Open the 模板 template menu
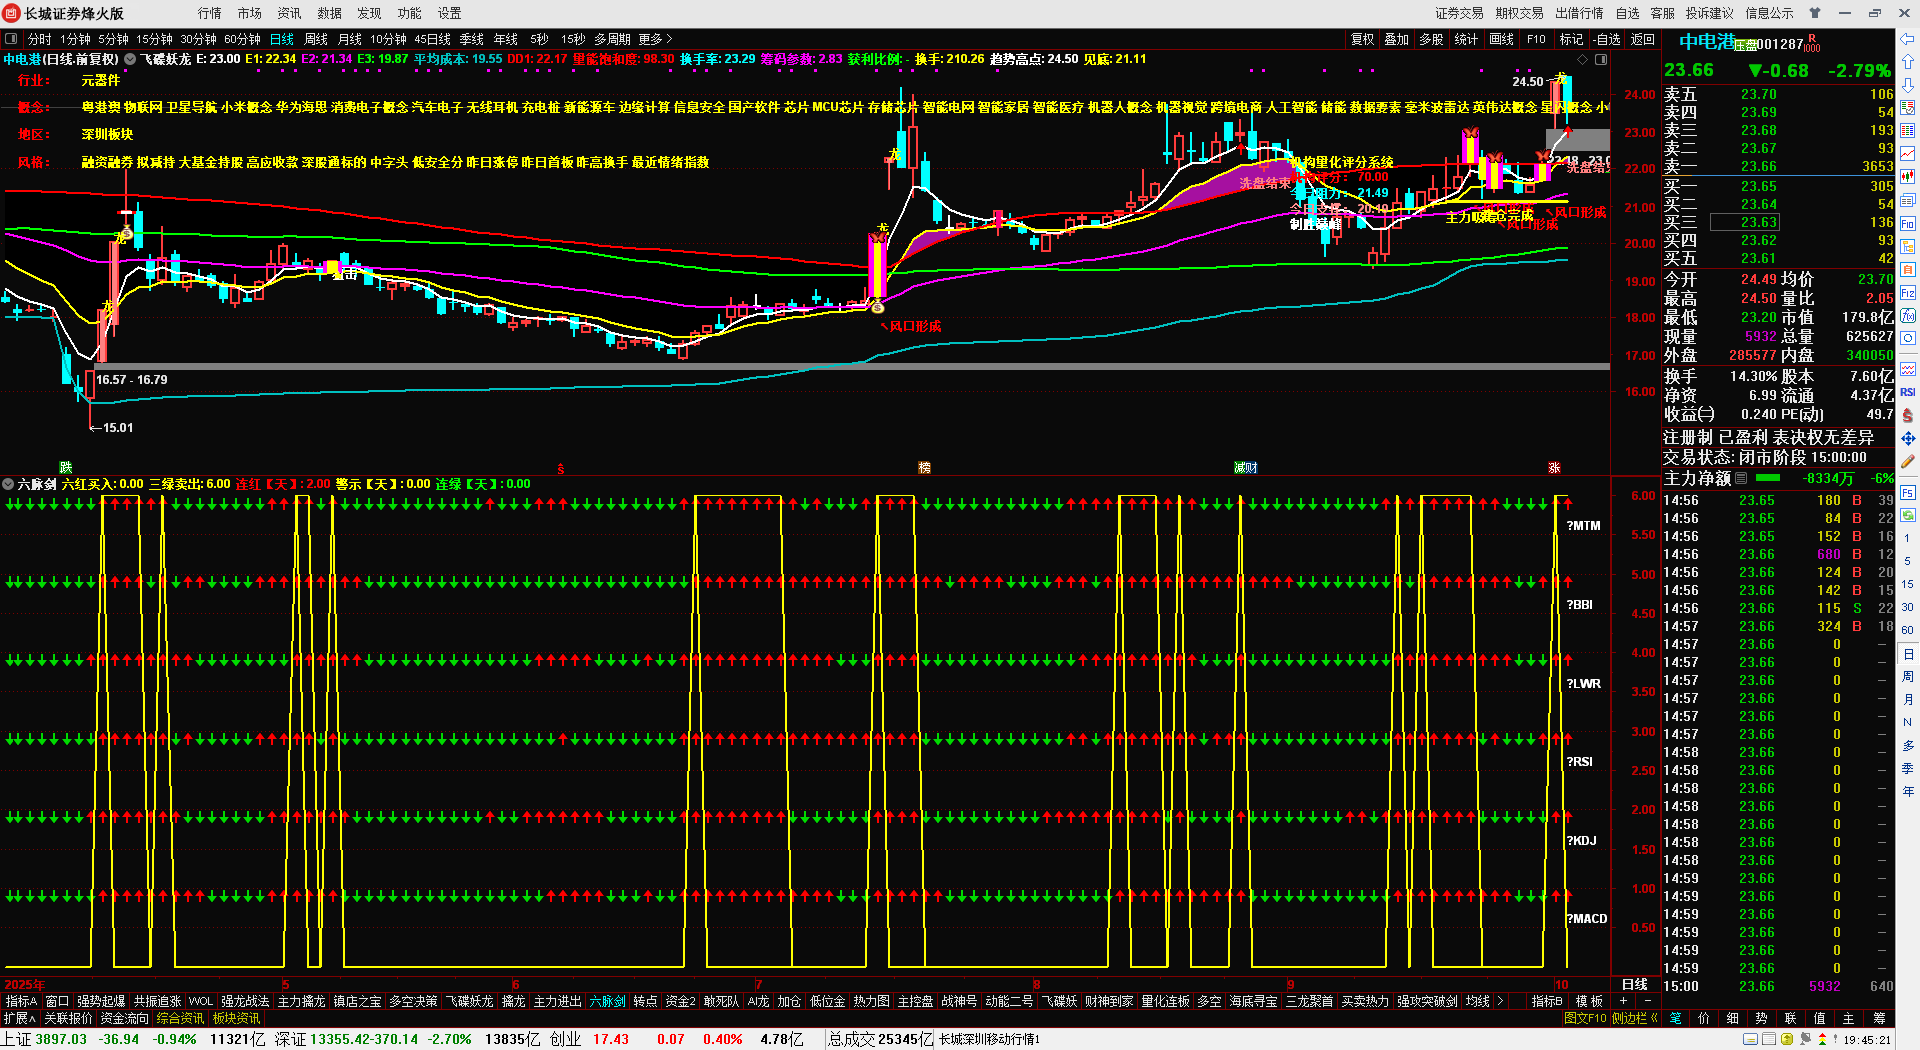1920x1050 pixels. point(1589,1001)
